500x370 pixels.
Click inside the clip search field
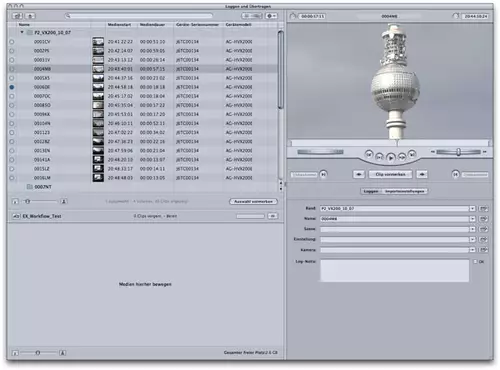(x=138, y=16)
